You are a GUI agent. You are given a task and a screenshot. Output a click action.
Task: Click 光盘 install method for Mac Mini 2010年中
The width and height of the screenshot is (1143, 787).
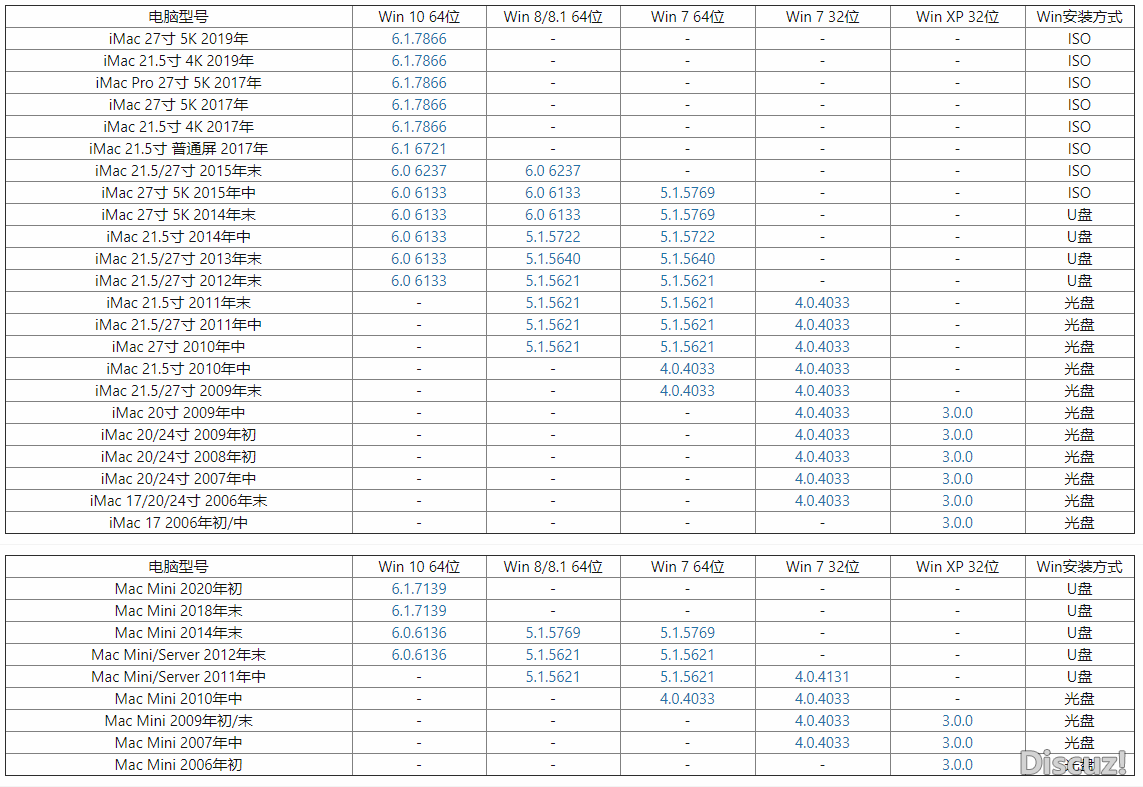[1080, 699]
